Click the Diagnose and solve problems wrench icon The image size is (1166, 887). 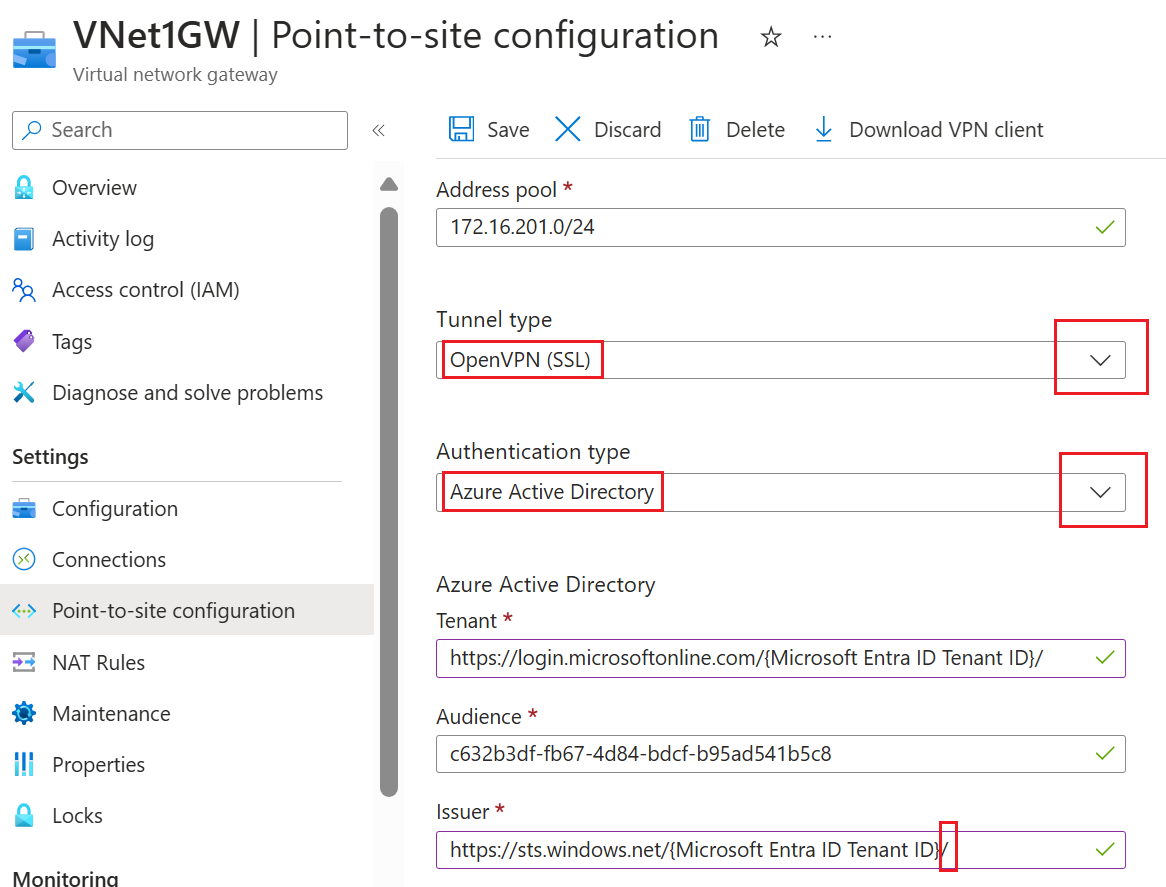coord(24,392)
